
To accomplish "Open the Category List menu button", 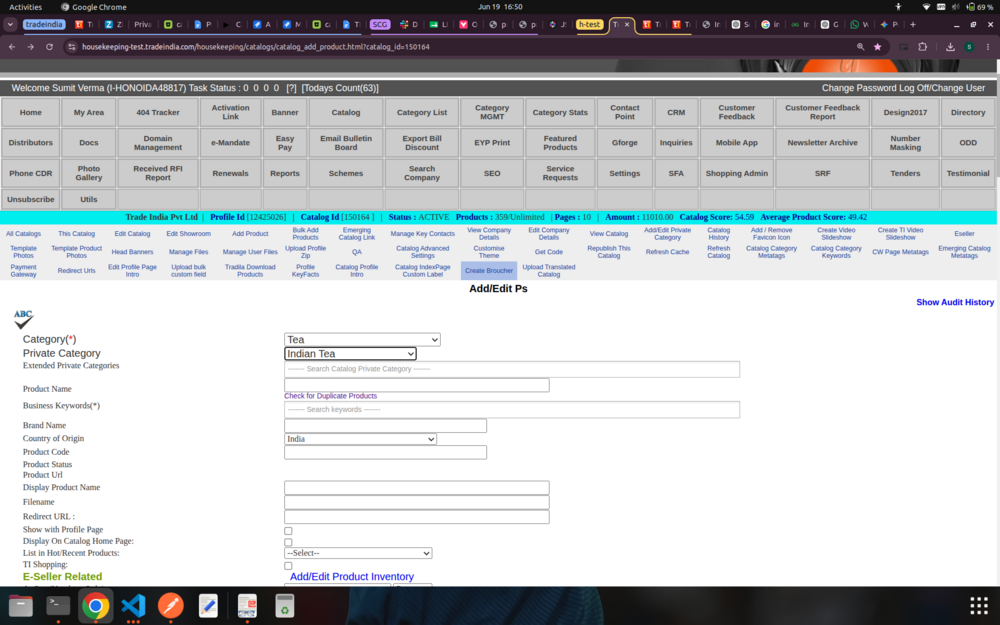I will tap(422, 112).
